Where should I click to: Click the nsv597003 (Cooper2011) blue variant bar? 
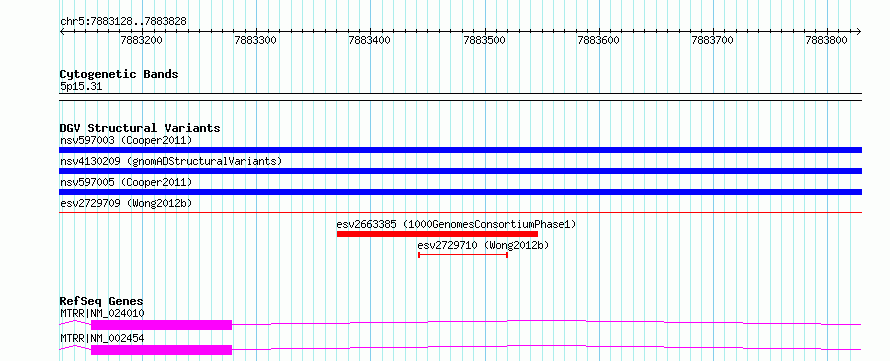tap(460, 150)
